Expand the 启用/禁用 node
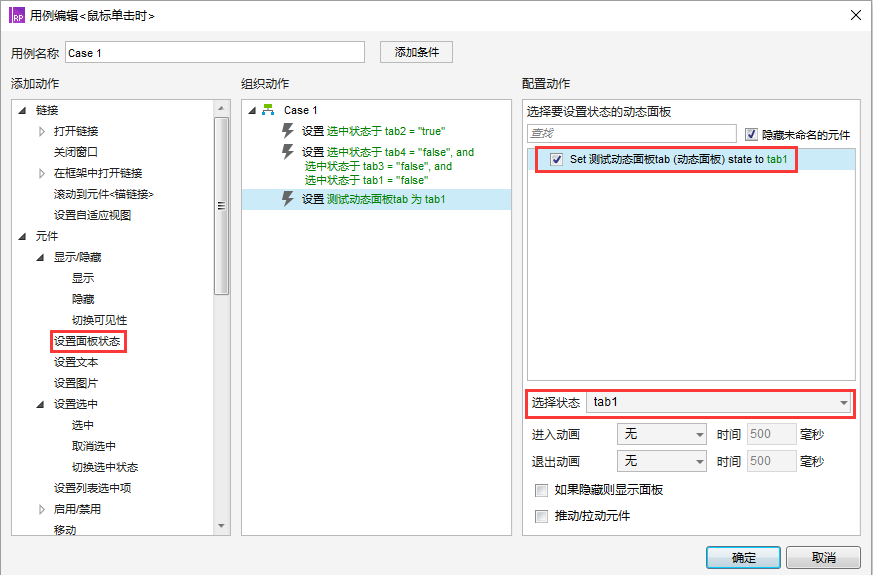 (41, 509)
